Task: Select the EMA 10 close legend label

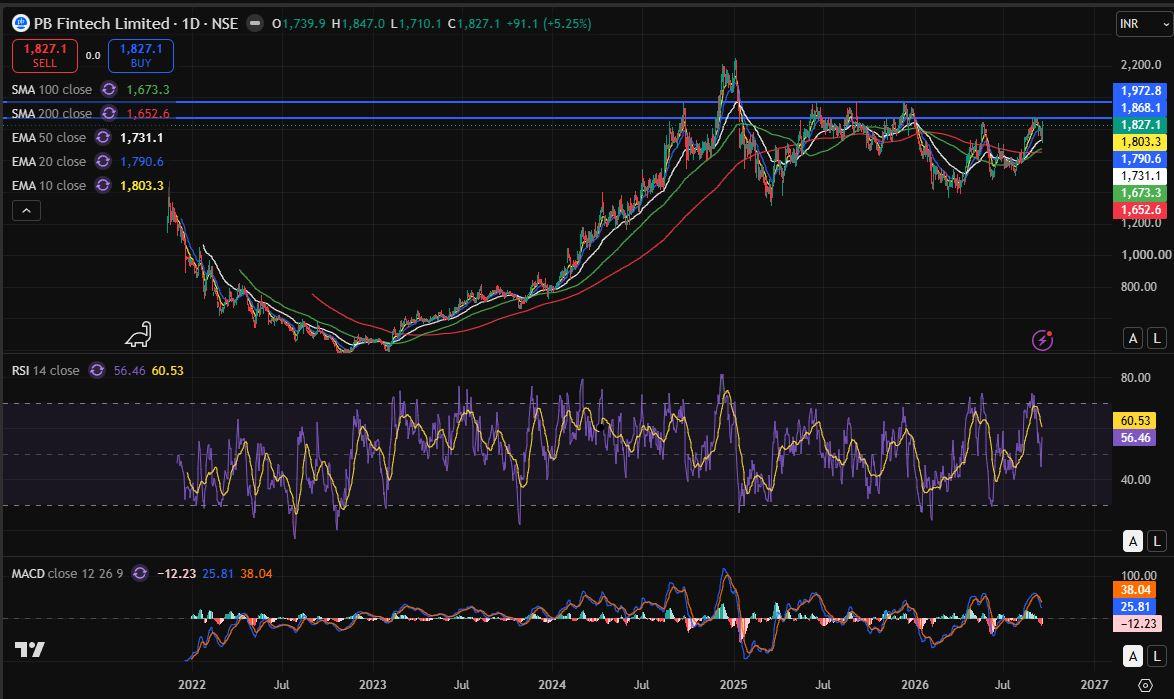Action: 49,186
